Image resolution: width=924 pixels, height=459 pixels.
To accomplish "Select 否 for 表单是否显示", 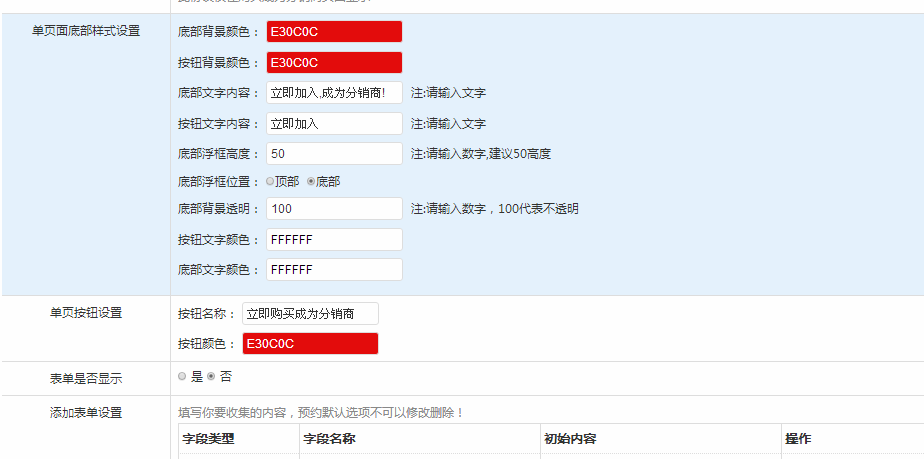I will pyautogui.click(x=211, y=377).
